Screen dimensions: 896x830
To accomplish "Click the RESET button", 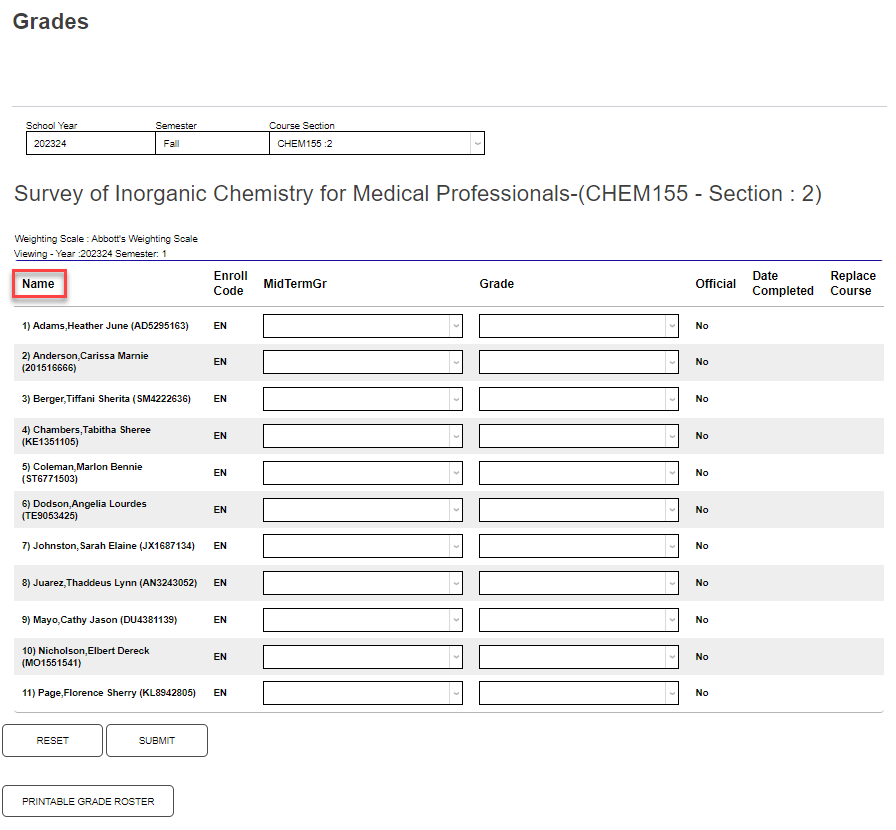I will click(52, 740).
